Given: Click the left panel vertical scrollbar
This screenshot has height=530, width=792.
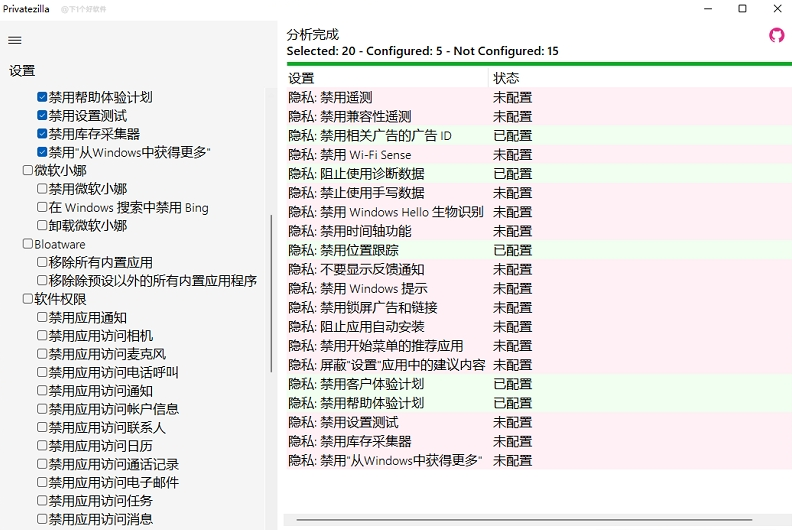Looking at the screenshot, I should pos(271,294).
